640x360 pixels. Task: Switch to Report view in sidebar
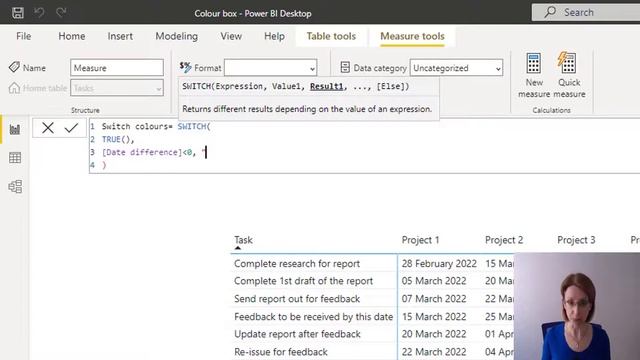(x=15, y=129)
